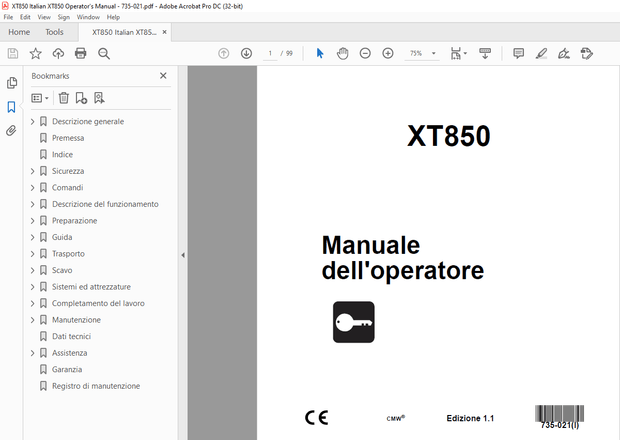620x440 pixels.
Task: Expand the Guida bookmark
Action: click(33, 237)
